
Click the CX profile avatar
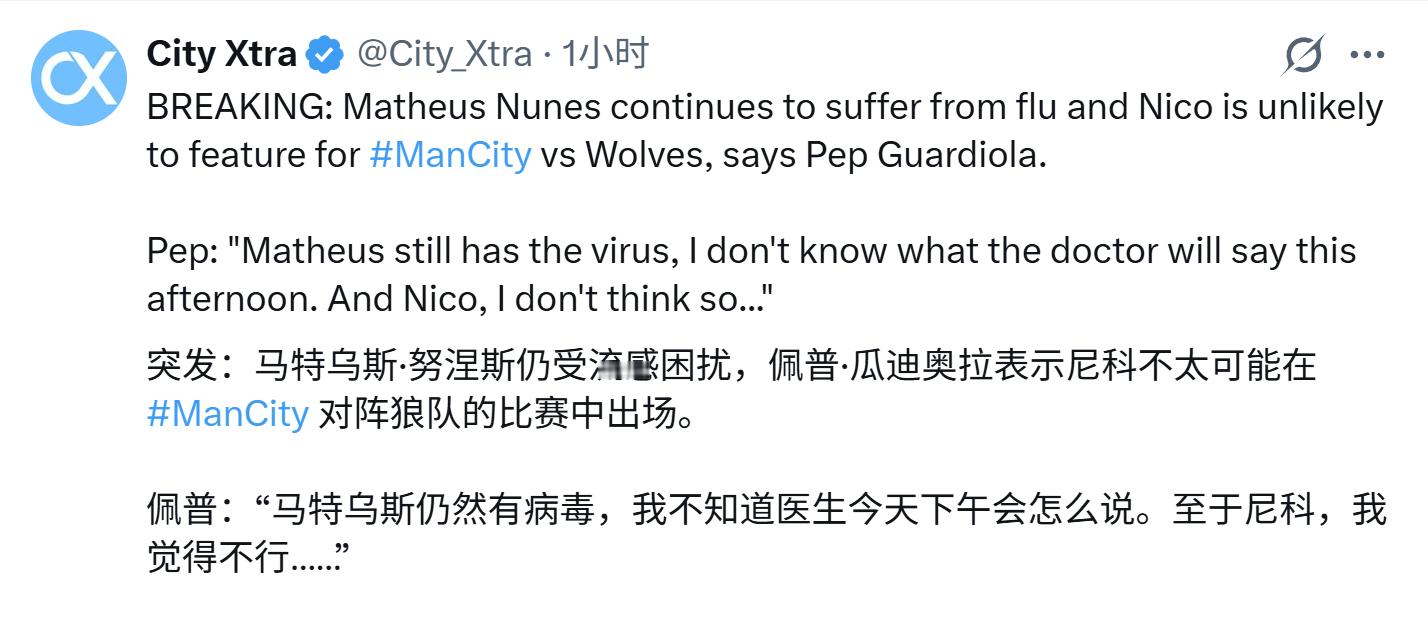(x=78, y=69)
